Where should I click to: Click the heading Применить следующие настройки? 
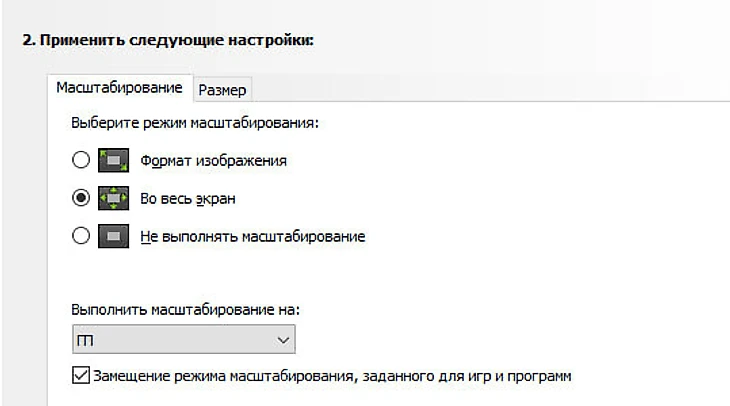[168, 41]
